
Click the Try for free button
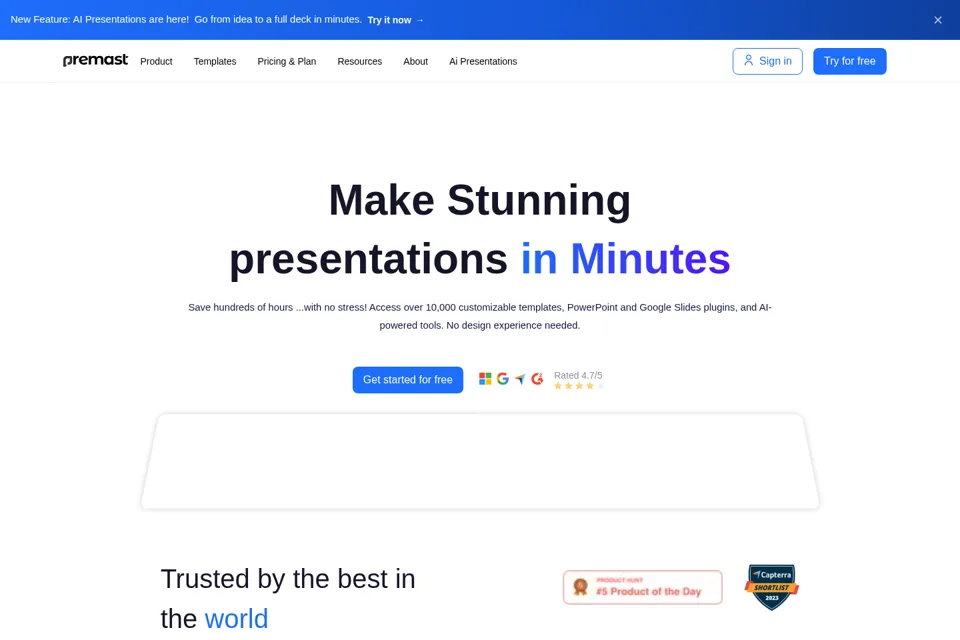tap(849, 61)
